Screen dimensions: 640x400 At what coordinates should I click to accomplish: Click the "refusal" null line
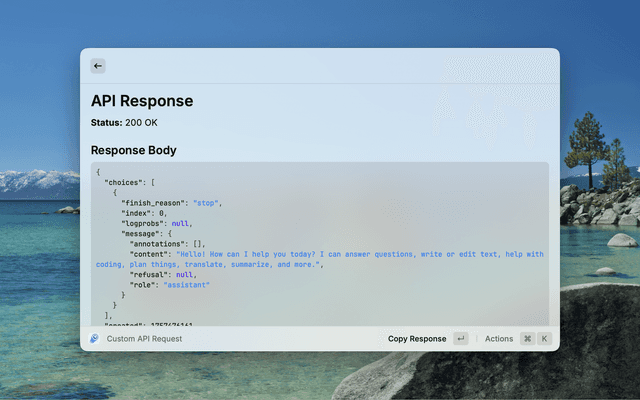(162, 275)
